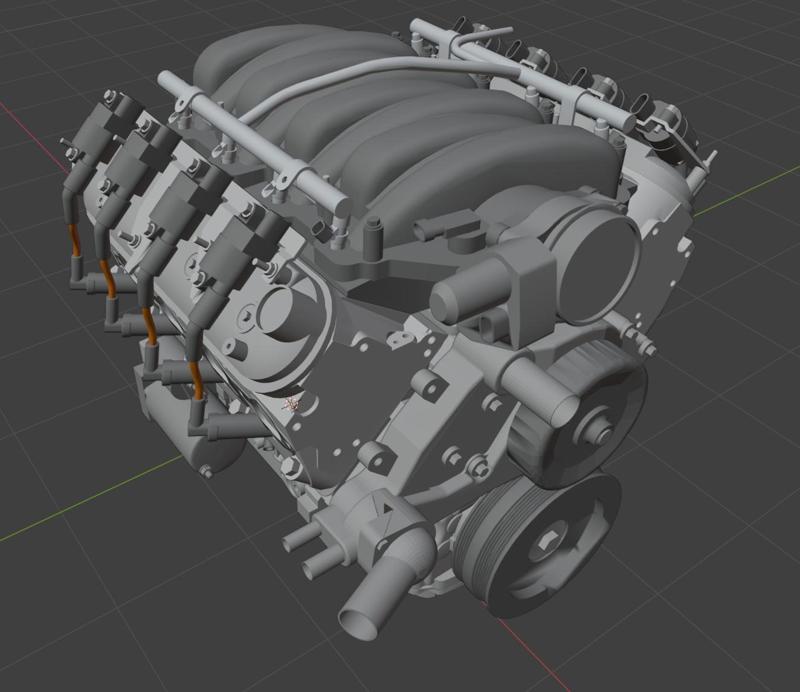
Task: Select the round throttle body opening
Action: (x=599, y=269)
